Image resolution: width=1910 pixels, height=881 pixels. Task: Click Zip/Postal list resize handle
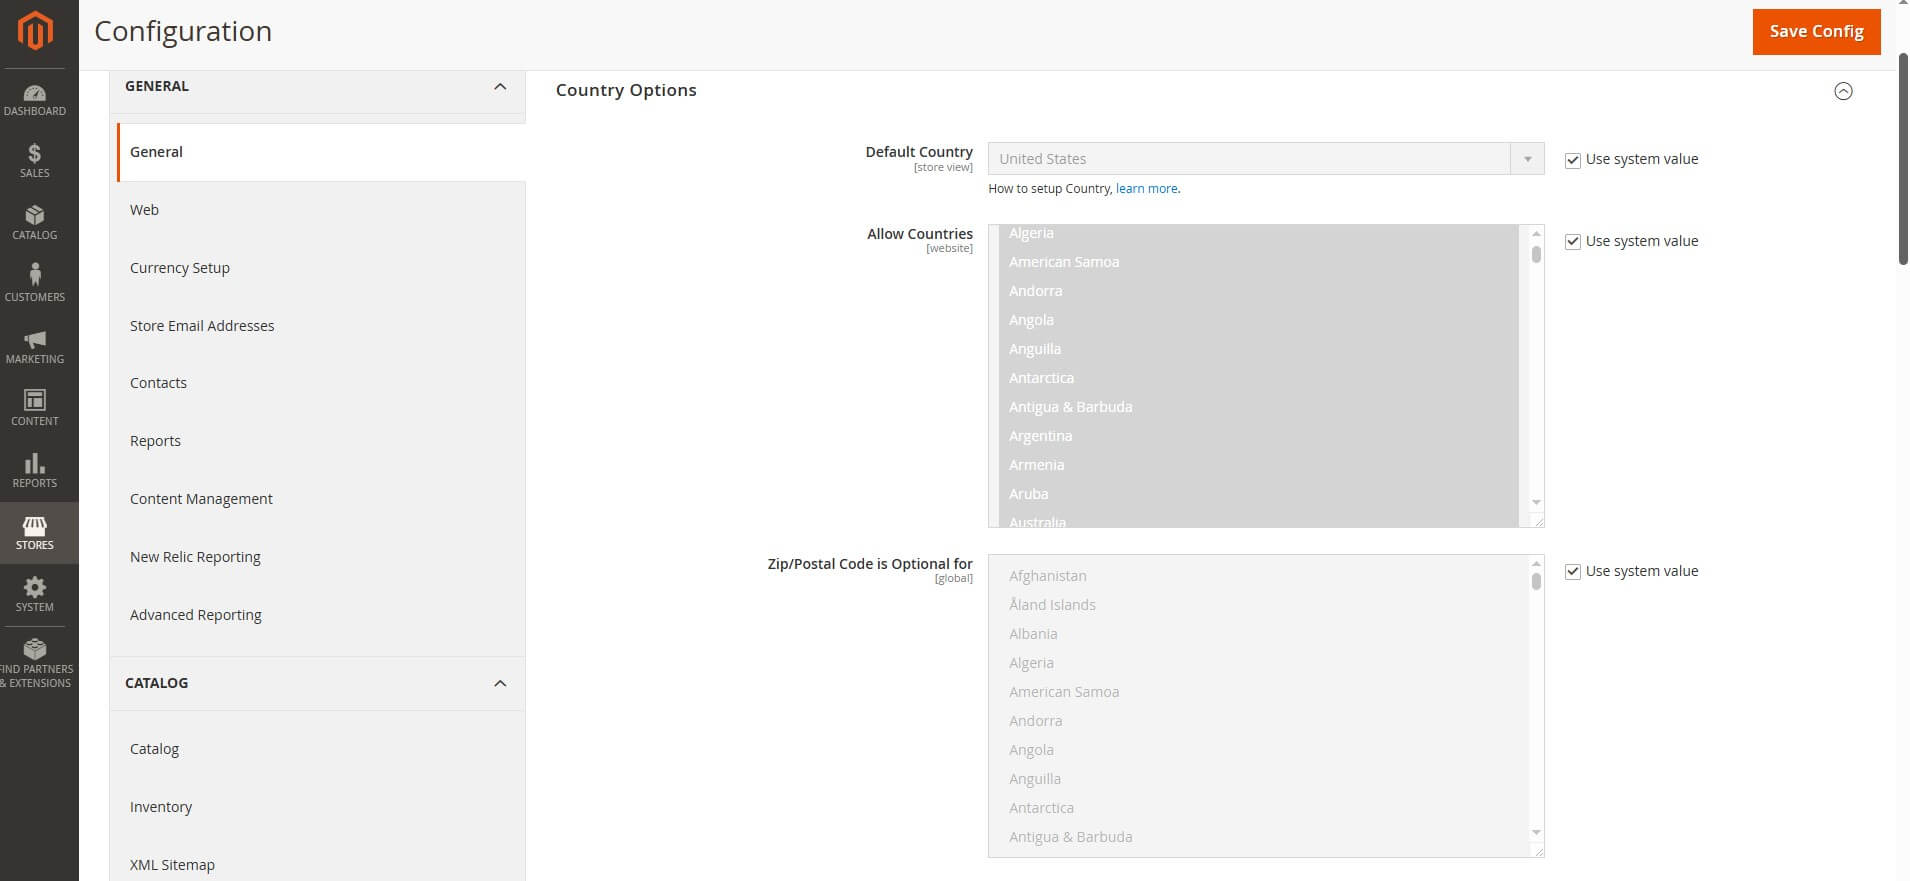click(x=1538, y=851)
